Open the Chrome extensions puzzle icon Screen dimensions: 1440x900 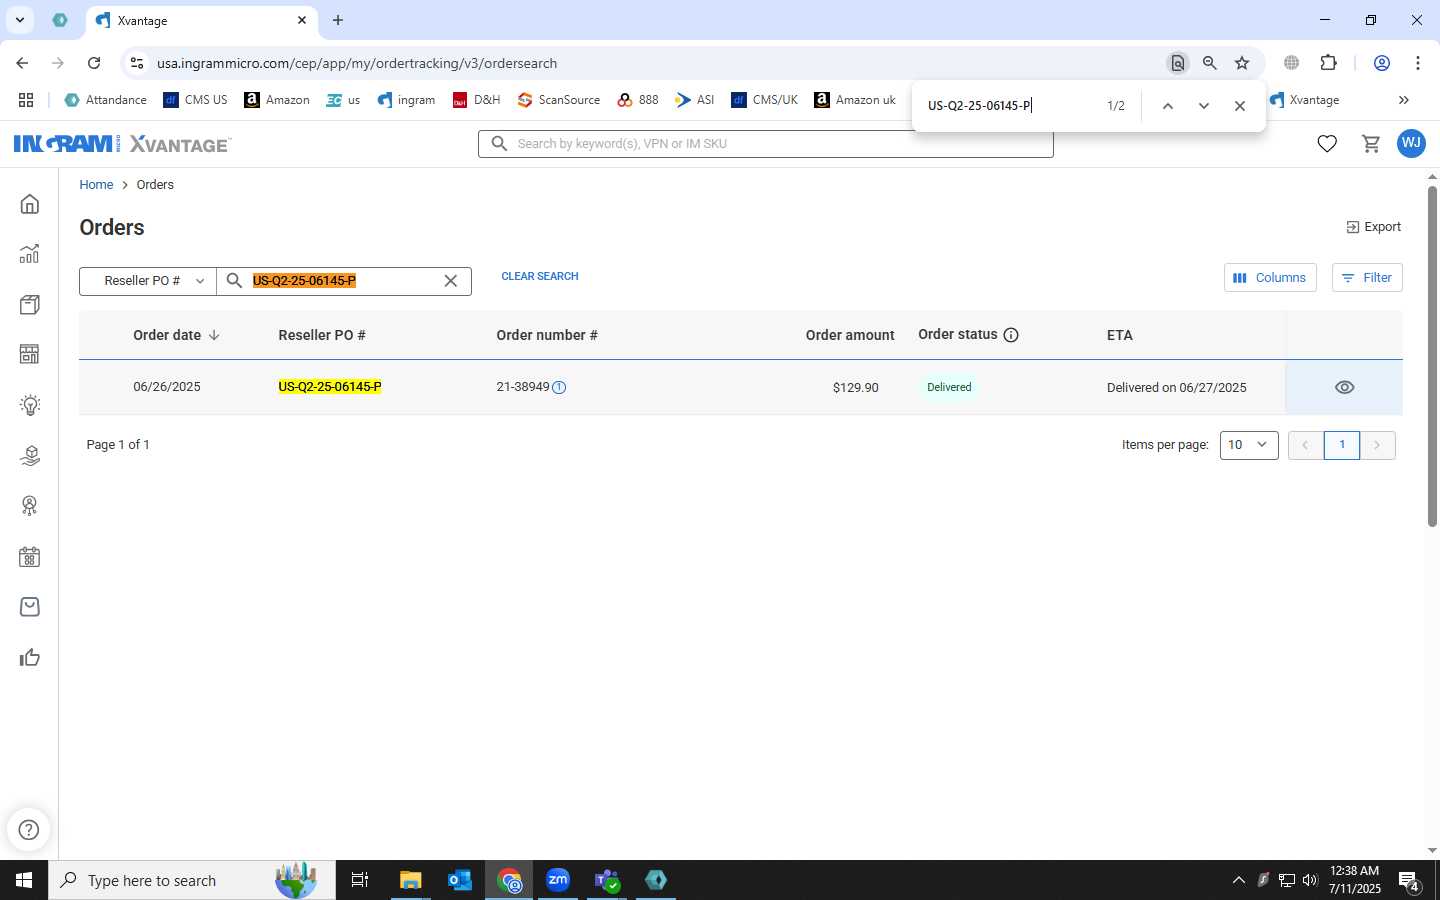[x=1328, y=63]
